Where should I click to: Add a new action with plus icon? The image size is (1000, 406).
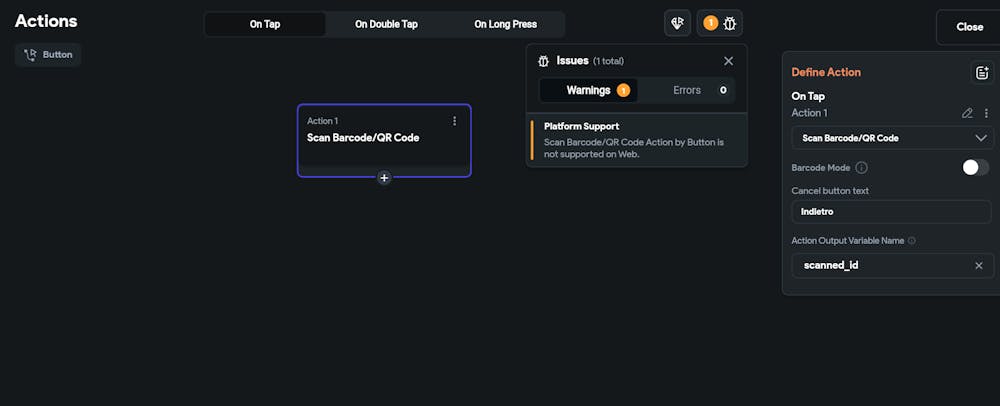coord(384,177)
